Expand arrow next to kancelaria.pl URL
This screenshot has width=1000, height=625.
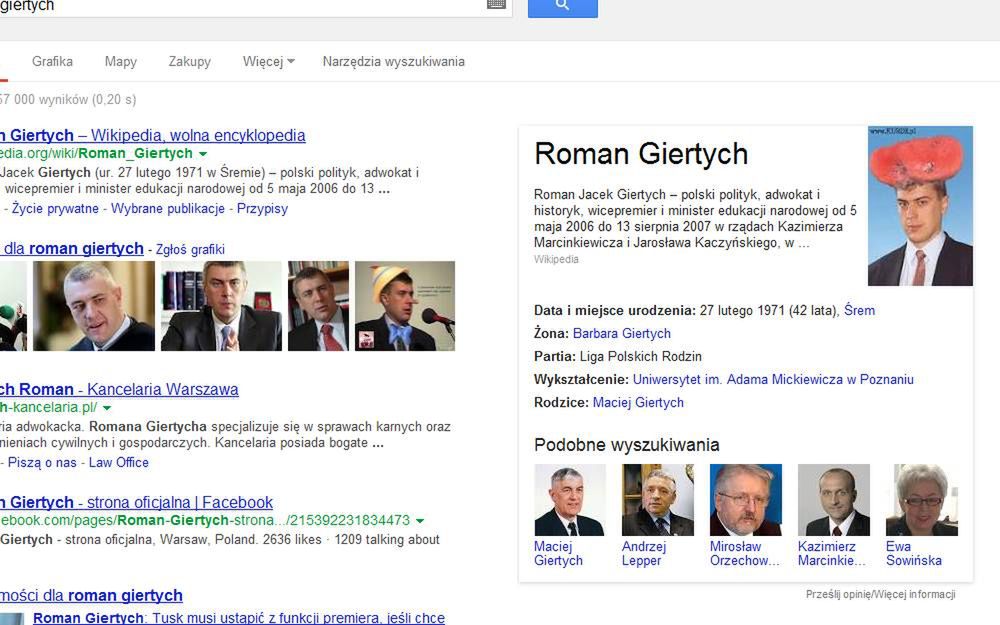pyautogui.click(x=107, y=408)
